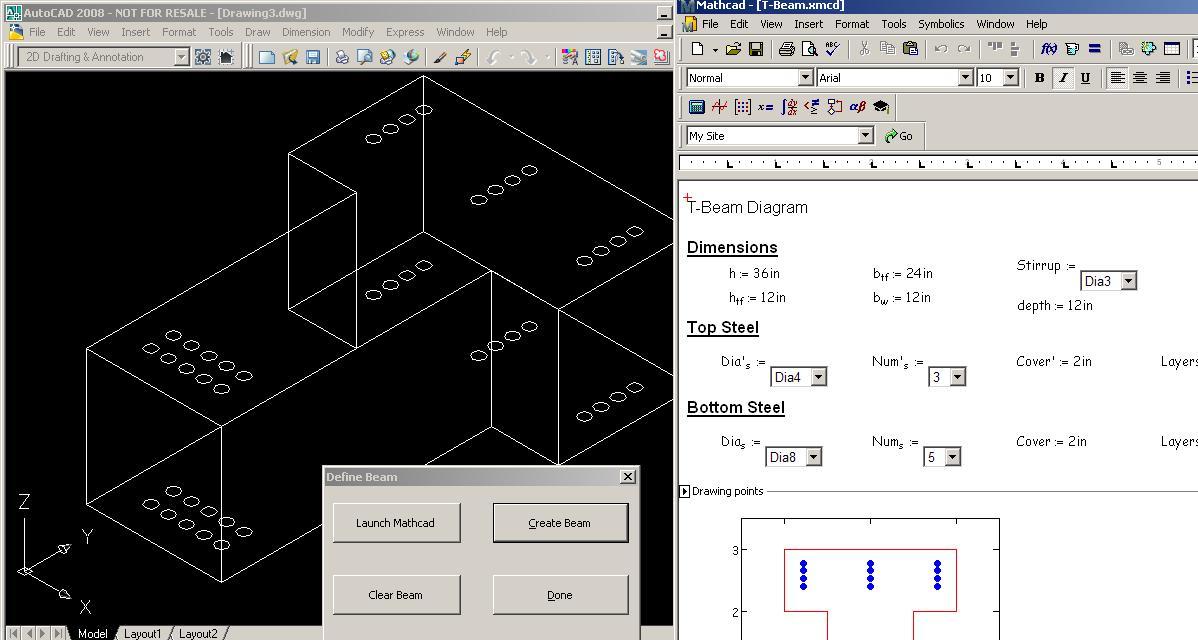Open Mathcad Calculator toolbar icon

(697, 107)
